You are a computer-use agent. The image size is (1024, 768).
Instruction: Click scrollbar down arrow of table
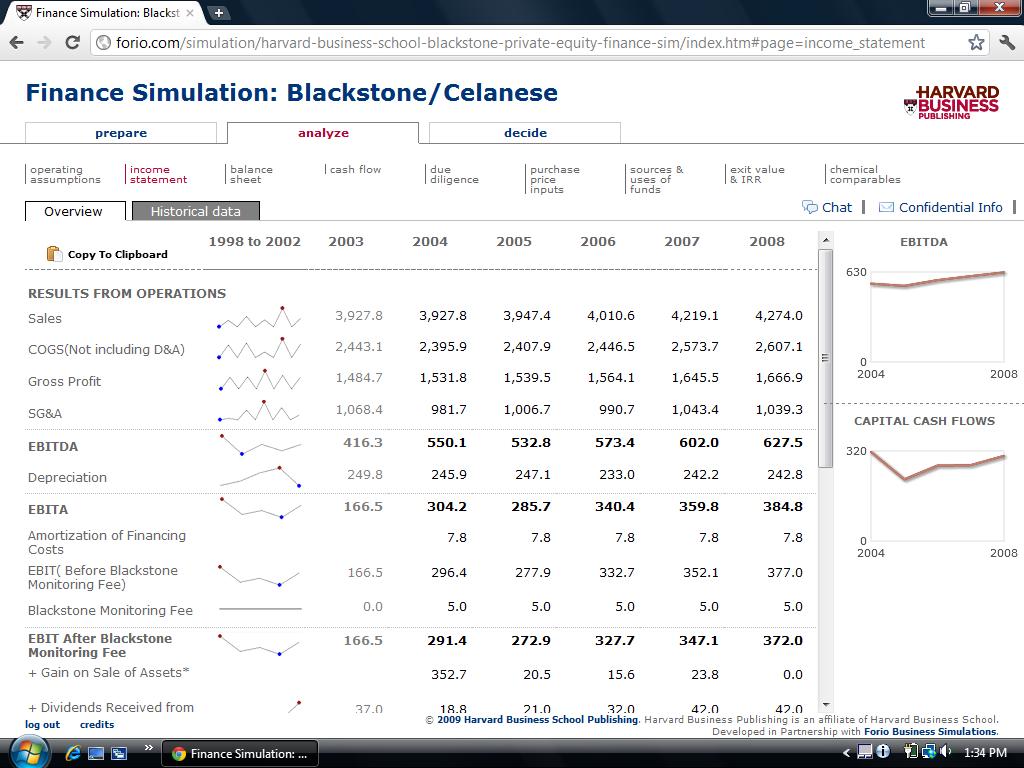[x=825, y=705]
